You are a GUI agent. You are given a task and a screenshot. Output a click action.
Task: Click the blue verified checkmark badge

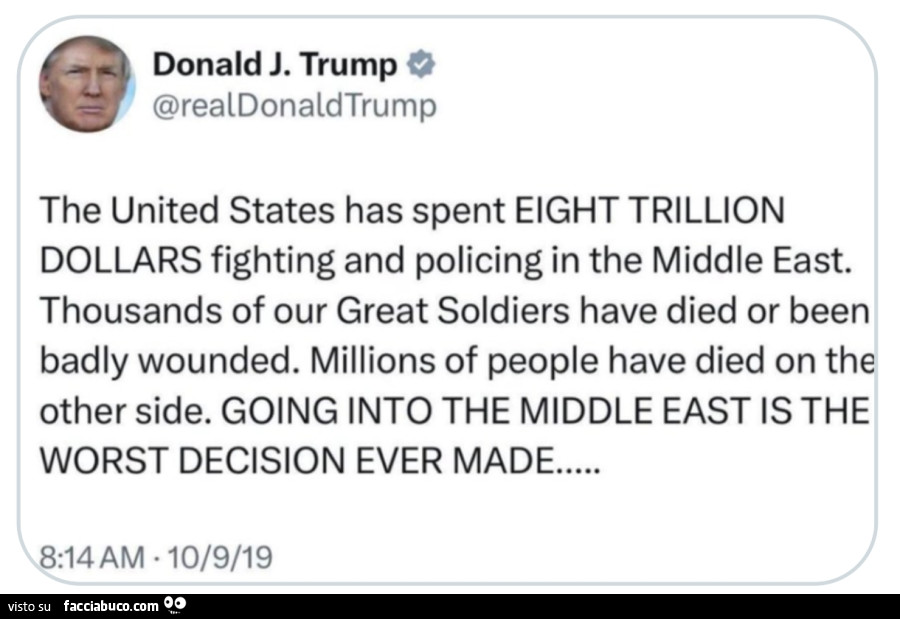pos(422,66)
